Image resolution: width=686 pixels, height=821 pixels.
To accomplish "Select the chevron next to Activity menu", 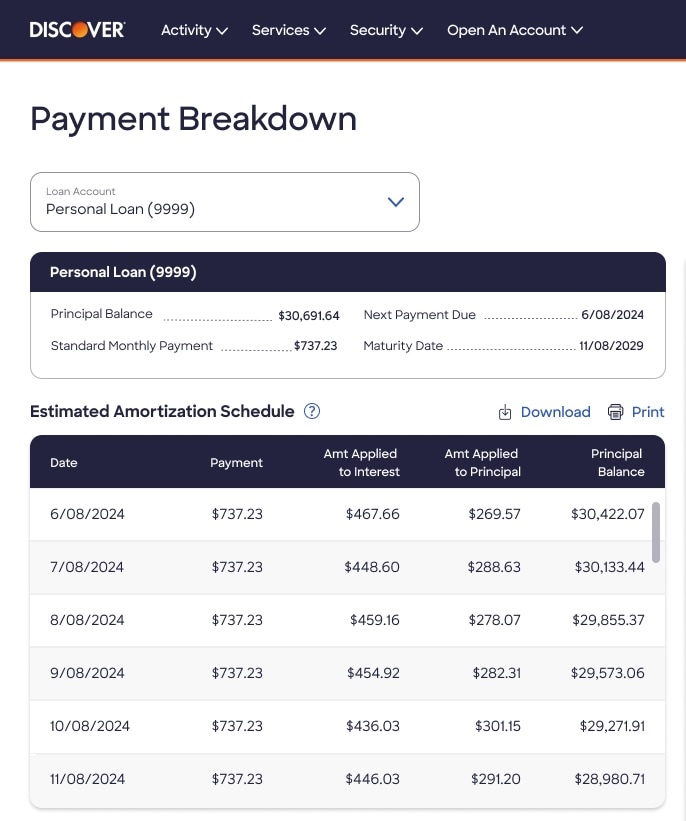I will (221, 30).
